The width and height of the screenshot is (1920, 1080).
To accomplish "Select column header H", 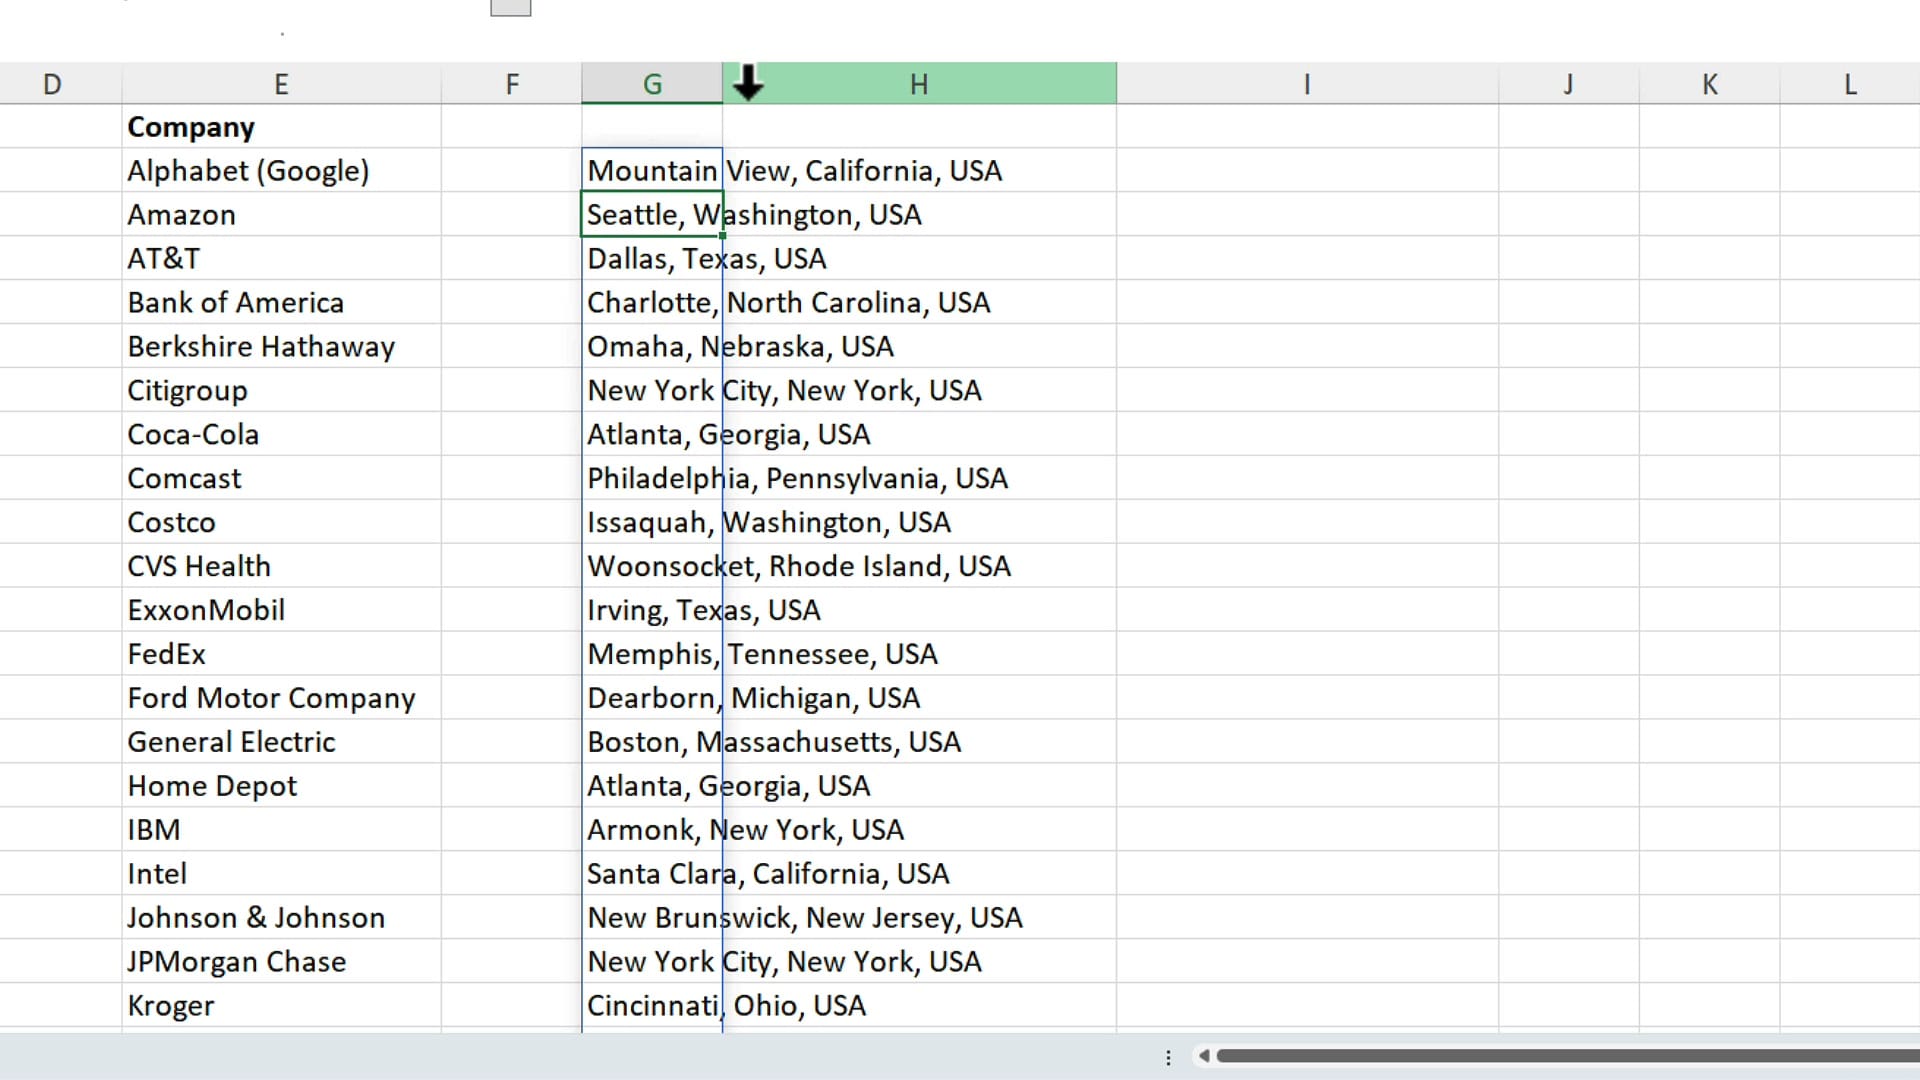I will tap(918, 84).
